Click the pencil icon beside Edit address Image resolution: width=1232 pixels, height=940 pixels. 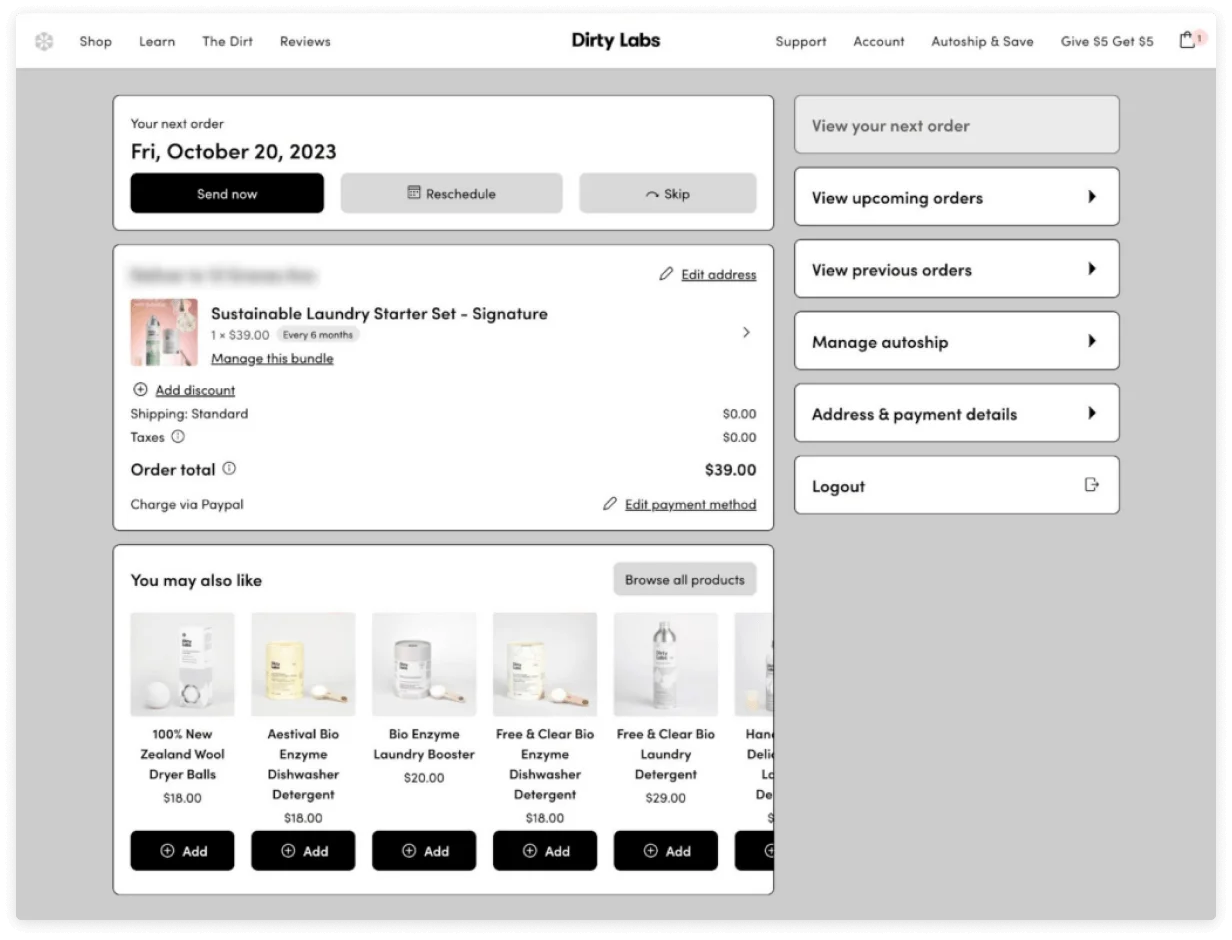[666, 274]
